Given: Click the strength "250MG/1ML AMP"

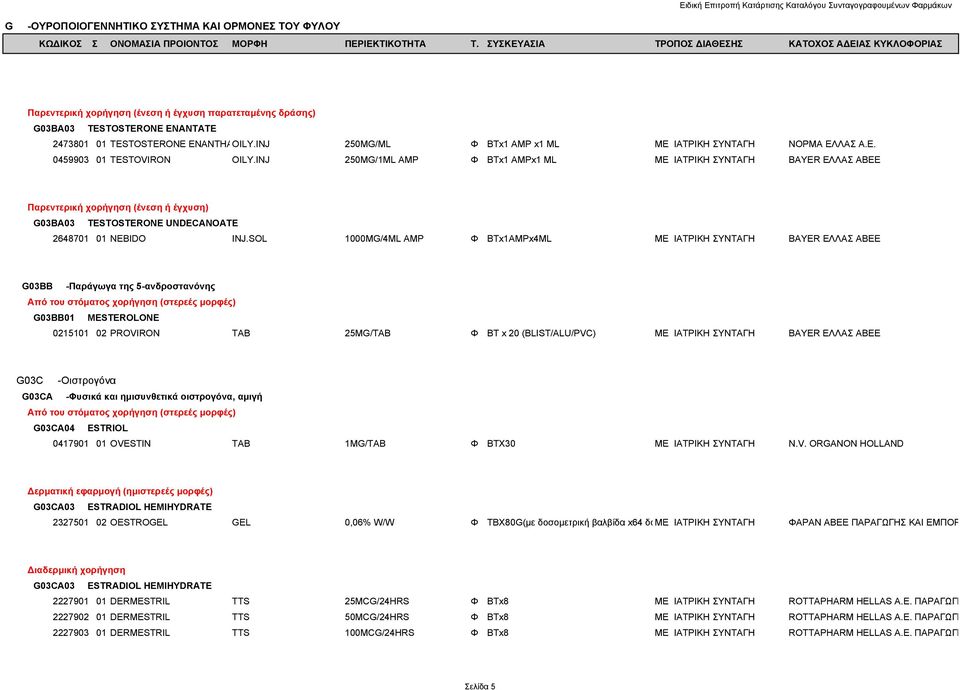Looking at the screenshot, I should coord(381,160).
